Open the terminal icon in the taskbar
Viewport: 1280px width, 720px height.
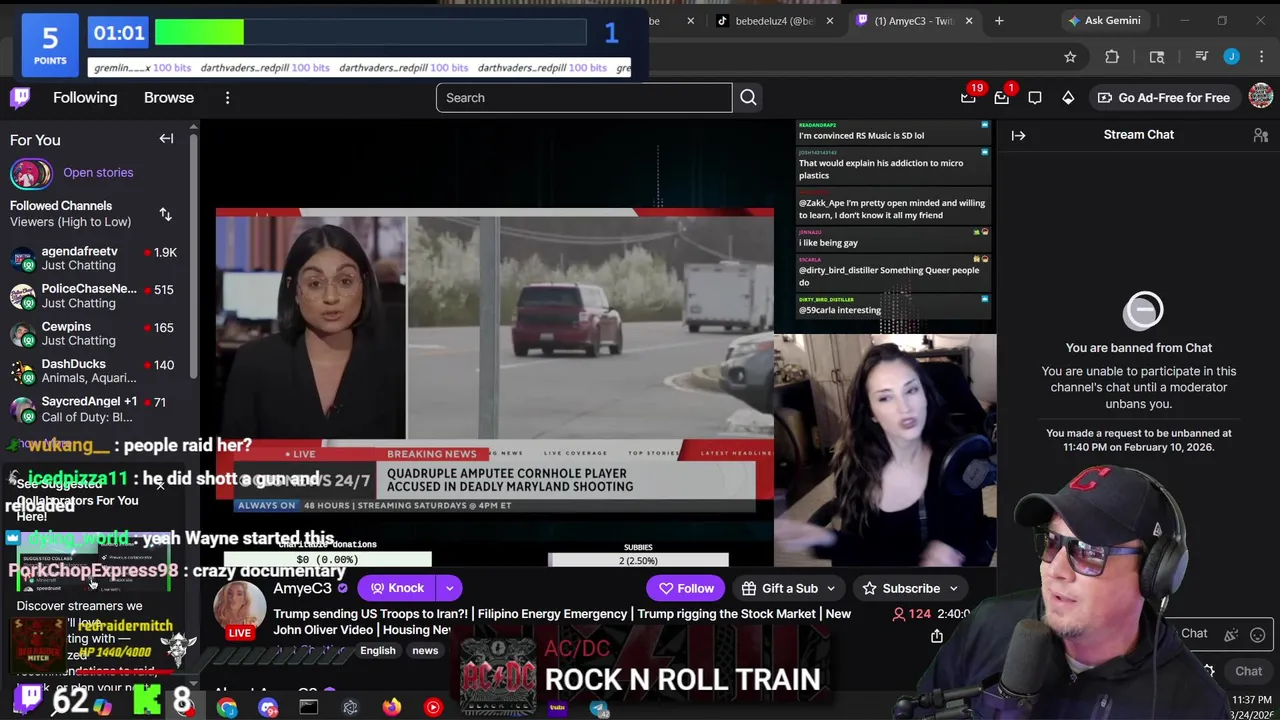[308, 708]
